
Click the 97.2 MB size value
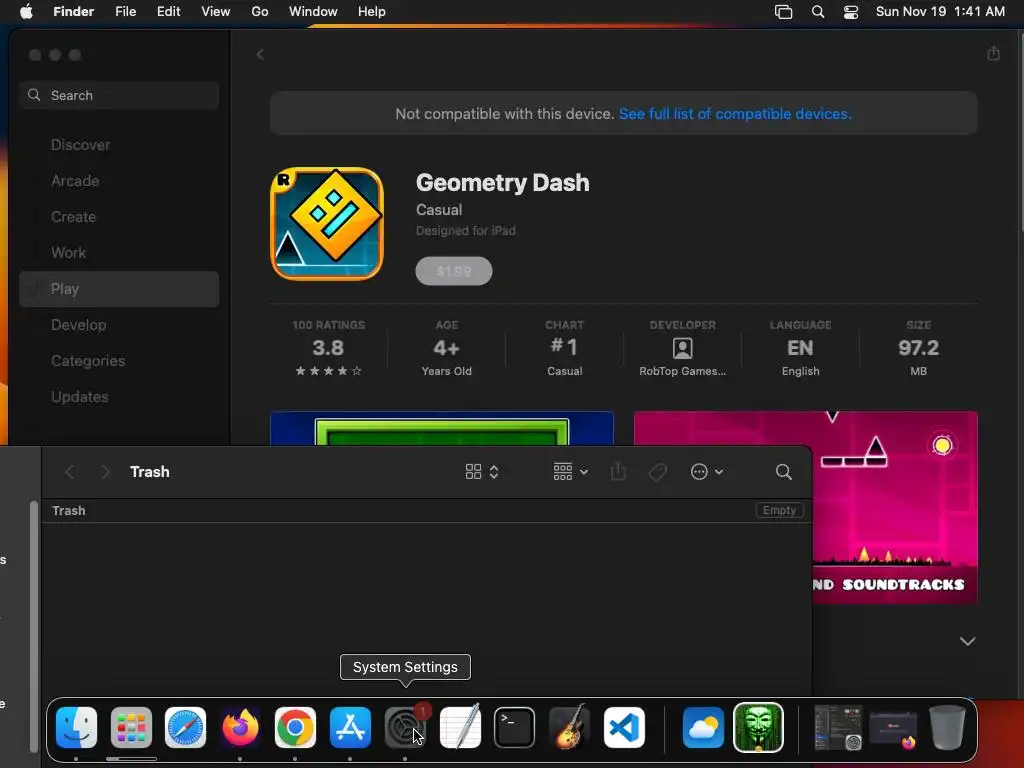918,348
